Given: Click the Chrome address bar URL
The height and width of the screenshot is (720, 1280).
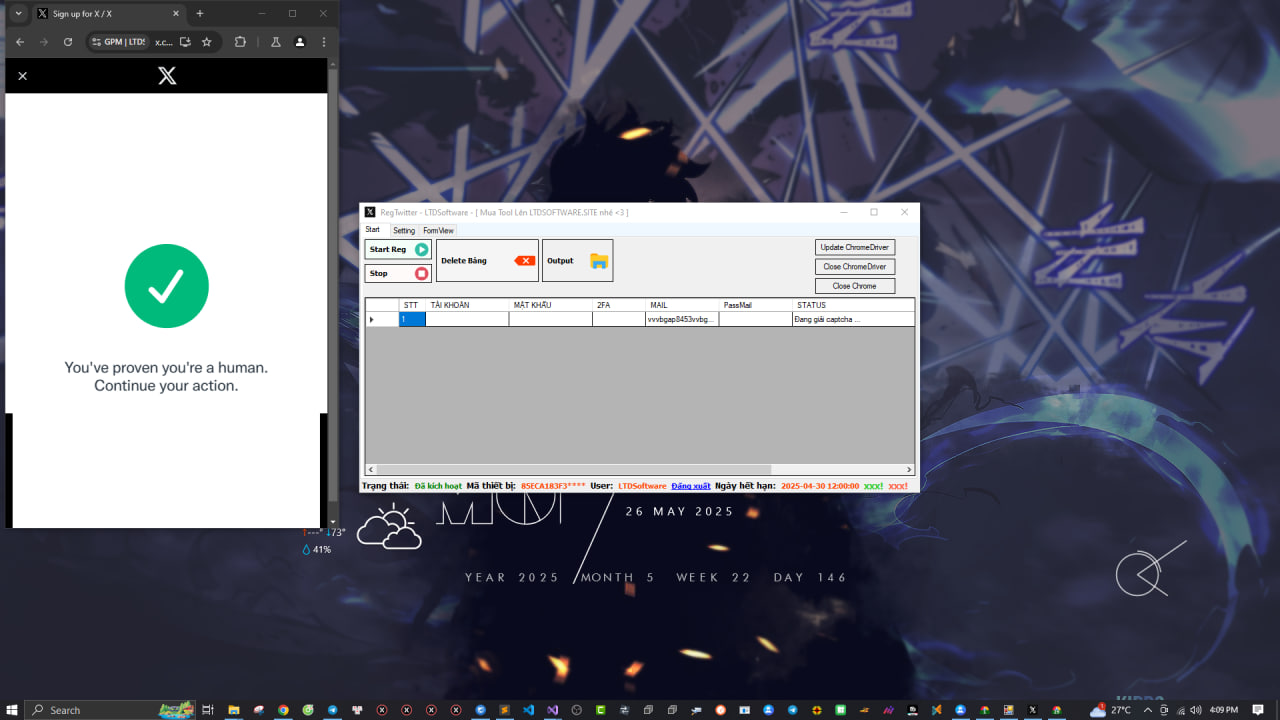Looking at the screenshot, I should 164,42.
